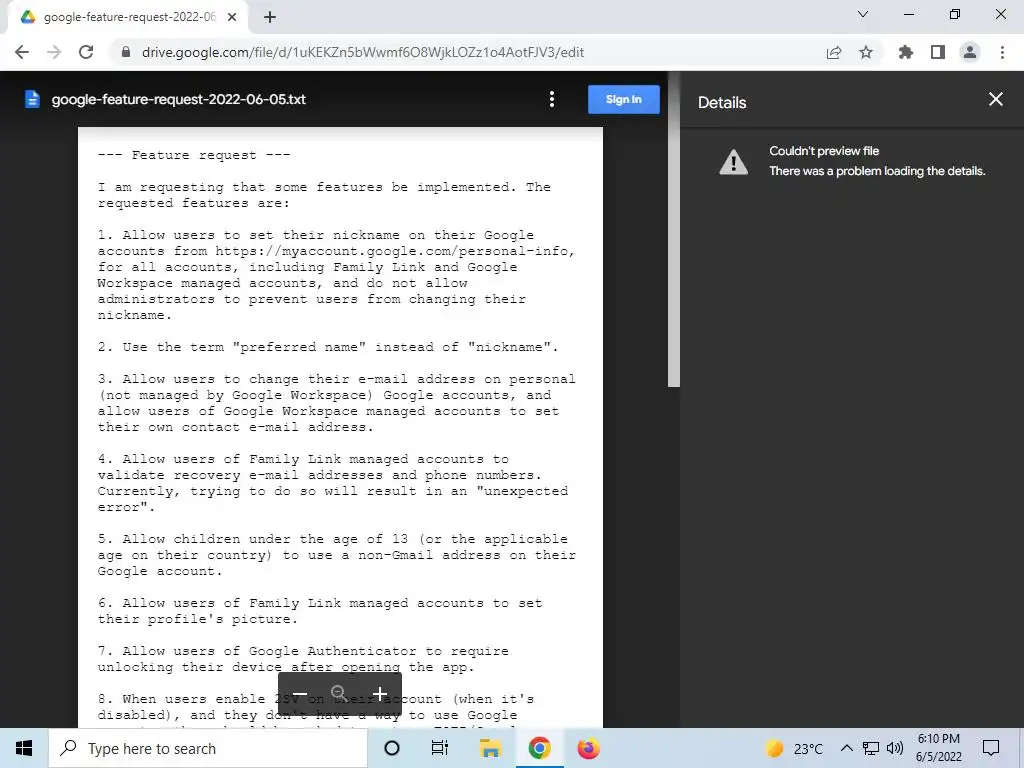The width and height of the screenshot is (1024, 768).
Task: Click item 6 about profile's picture
Action: 320,611
